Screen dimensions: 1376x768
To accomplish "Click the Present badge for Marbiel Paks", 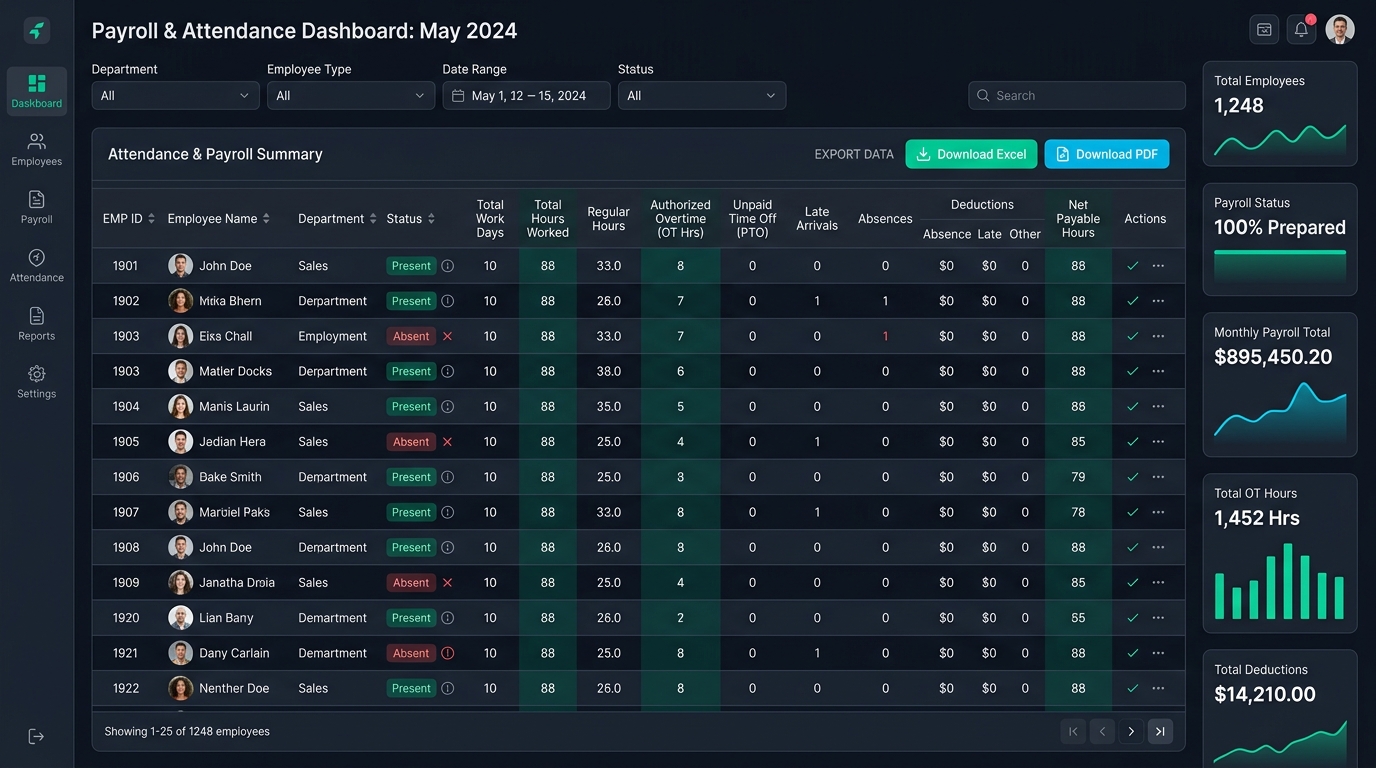I will coord(411,512).
